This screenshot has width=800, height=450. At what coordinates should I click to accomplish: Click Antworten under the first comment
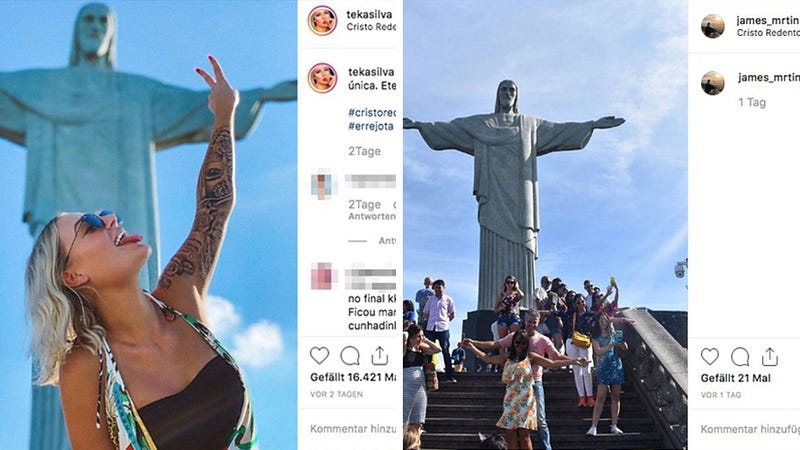tap(372, 216)
